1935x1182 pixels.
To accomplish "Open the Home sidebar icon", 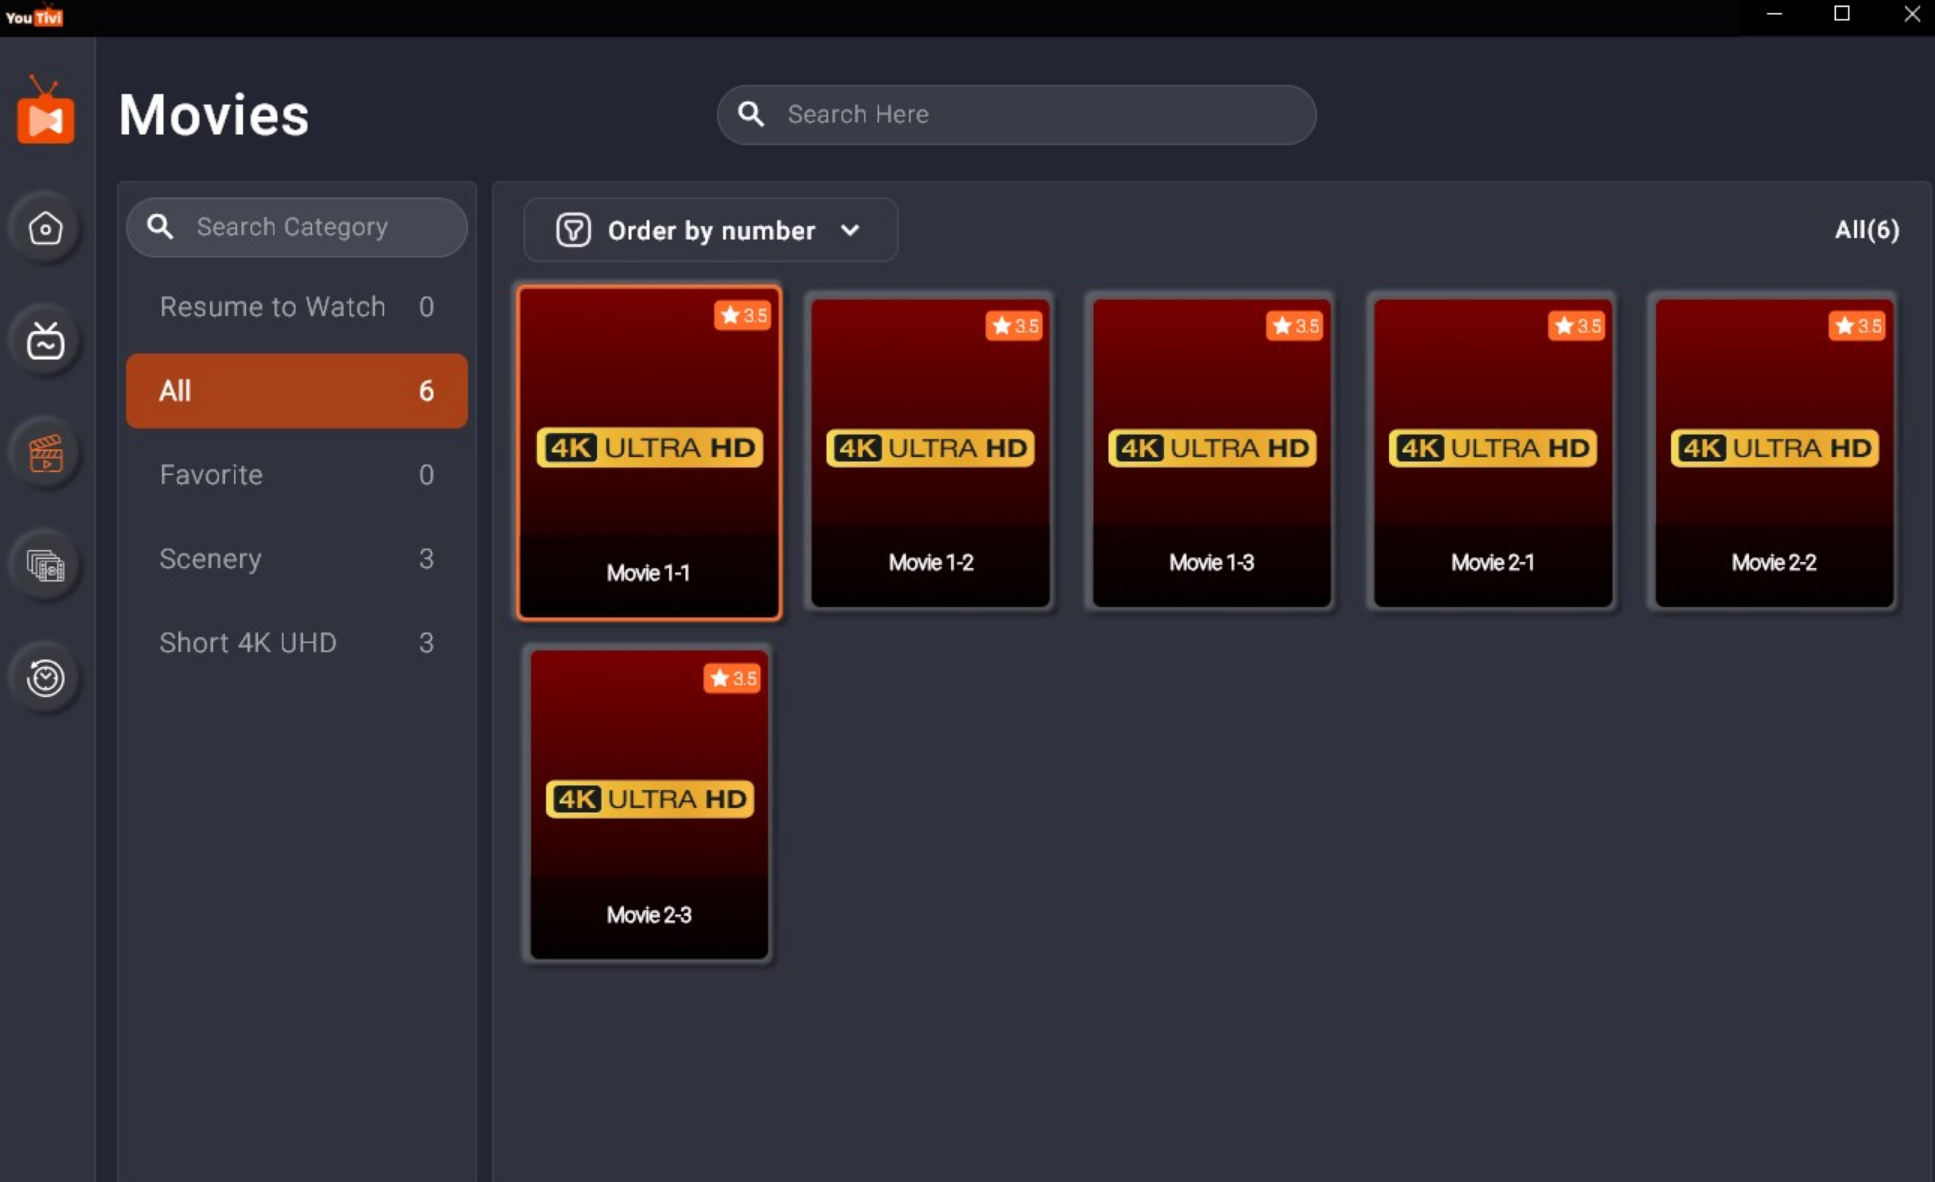I will tap(45, 229).
